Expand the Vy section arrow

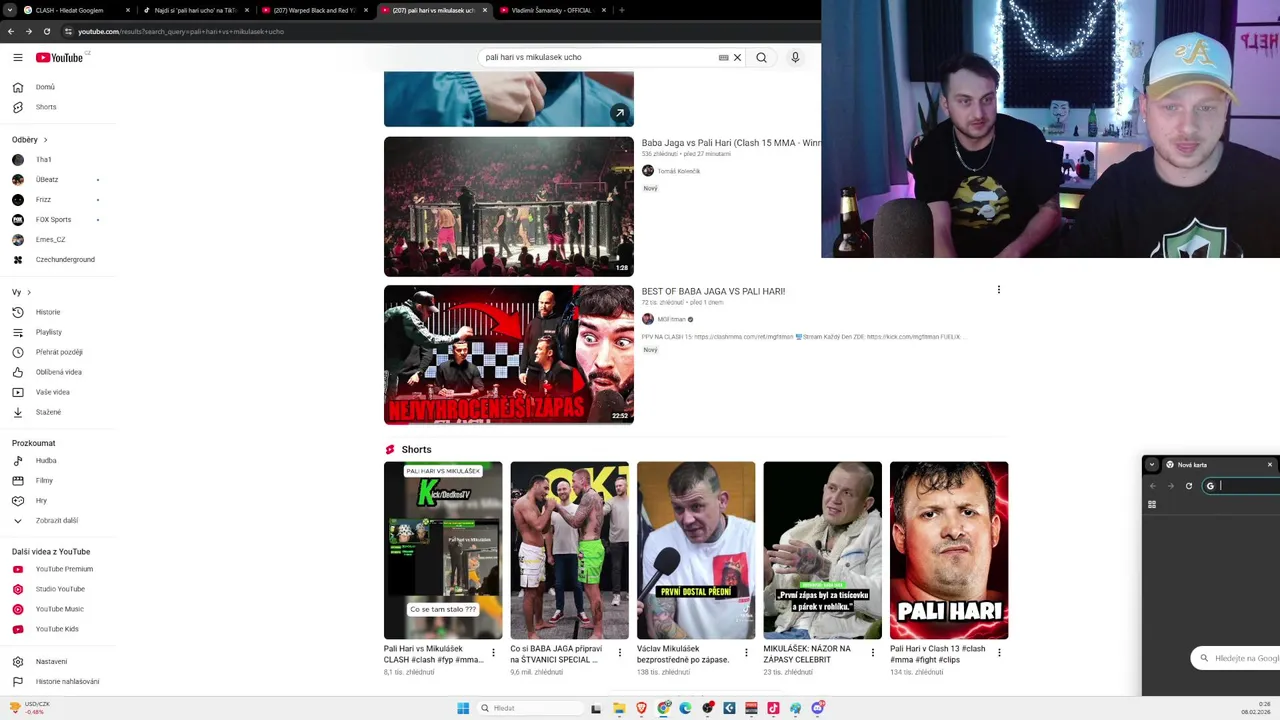coord(28,292)
